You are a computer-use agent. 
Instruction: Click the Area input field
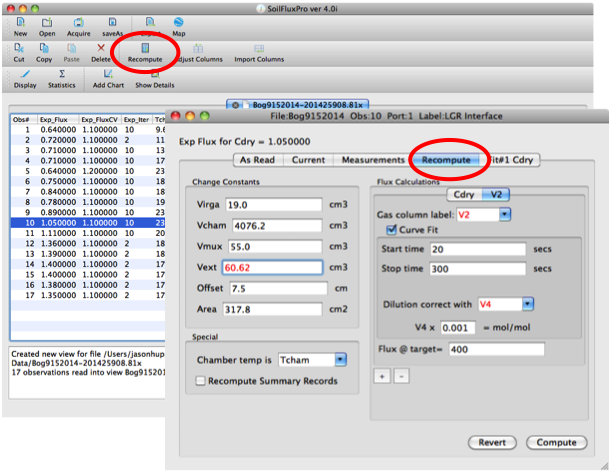point(272,309)
